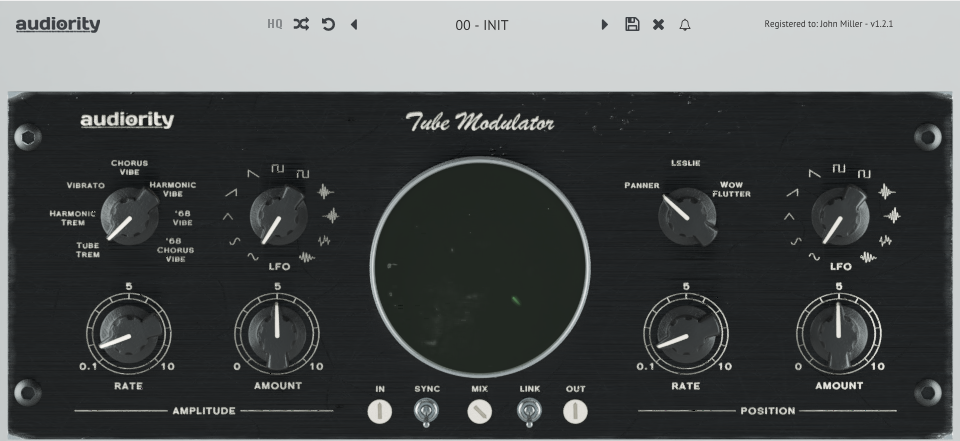Click 'Registered to: John Miller' text

point(828,24)
